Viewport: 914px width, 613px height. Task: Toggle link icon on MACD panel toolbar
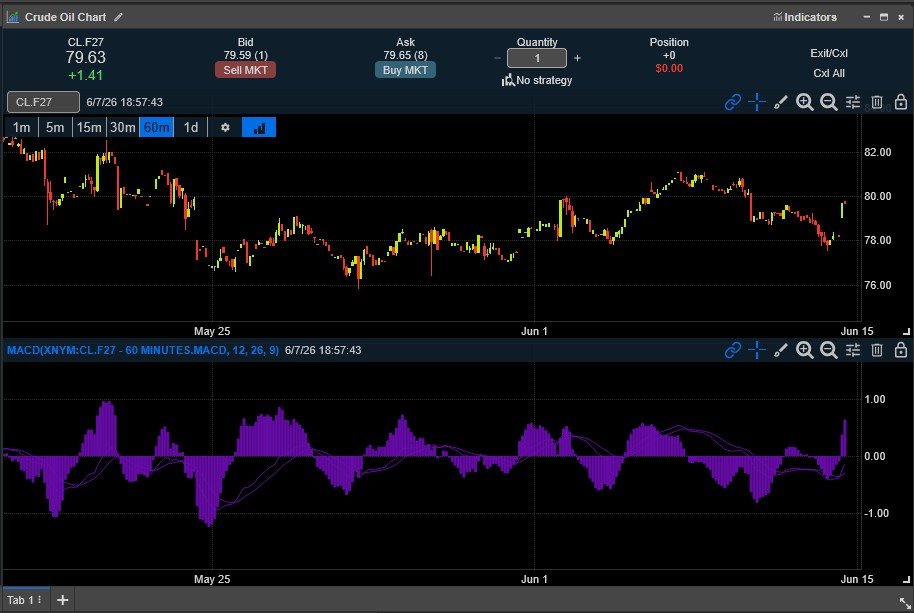coord(733,350)
